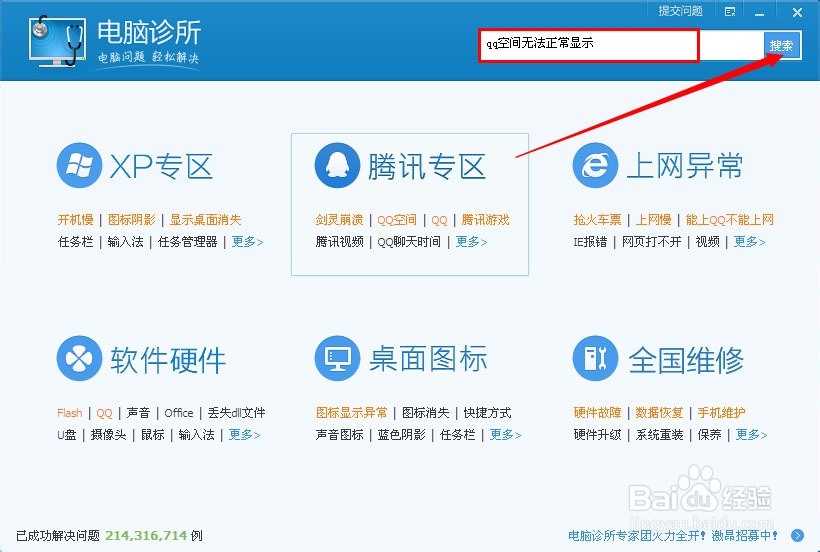This screenshot has height=552, width=820.
Task: Select the 系统重装 link
Action: coord(659,435)
